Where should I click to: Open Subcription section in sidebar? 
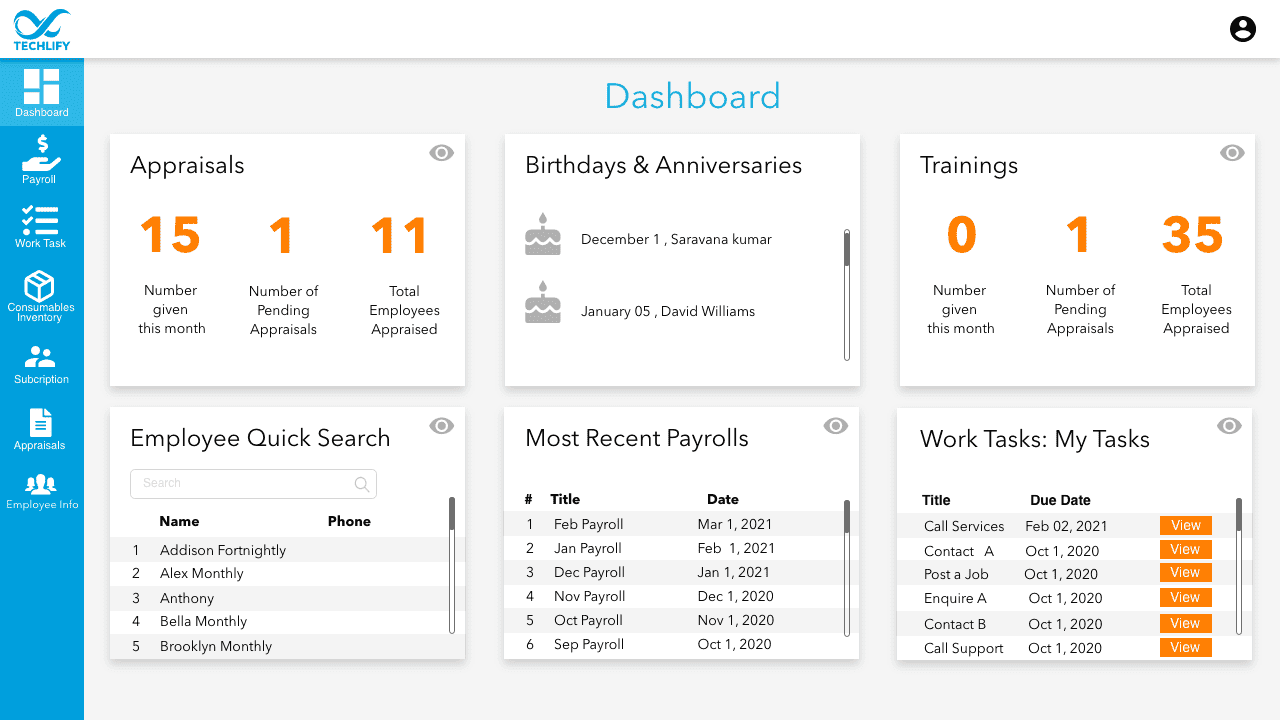41,365
